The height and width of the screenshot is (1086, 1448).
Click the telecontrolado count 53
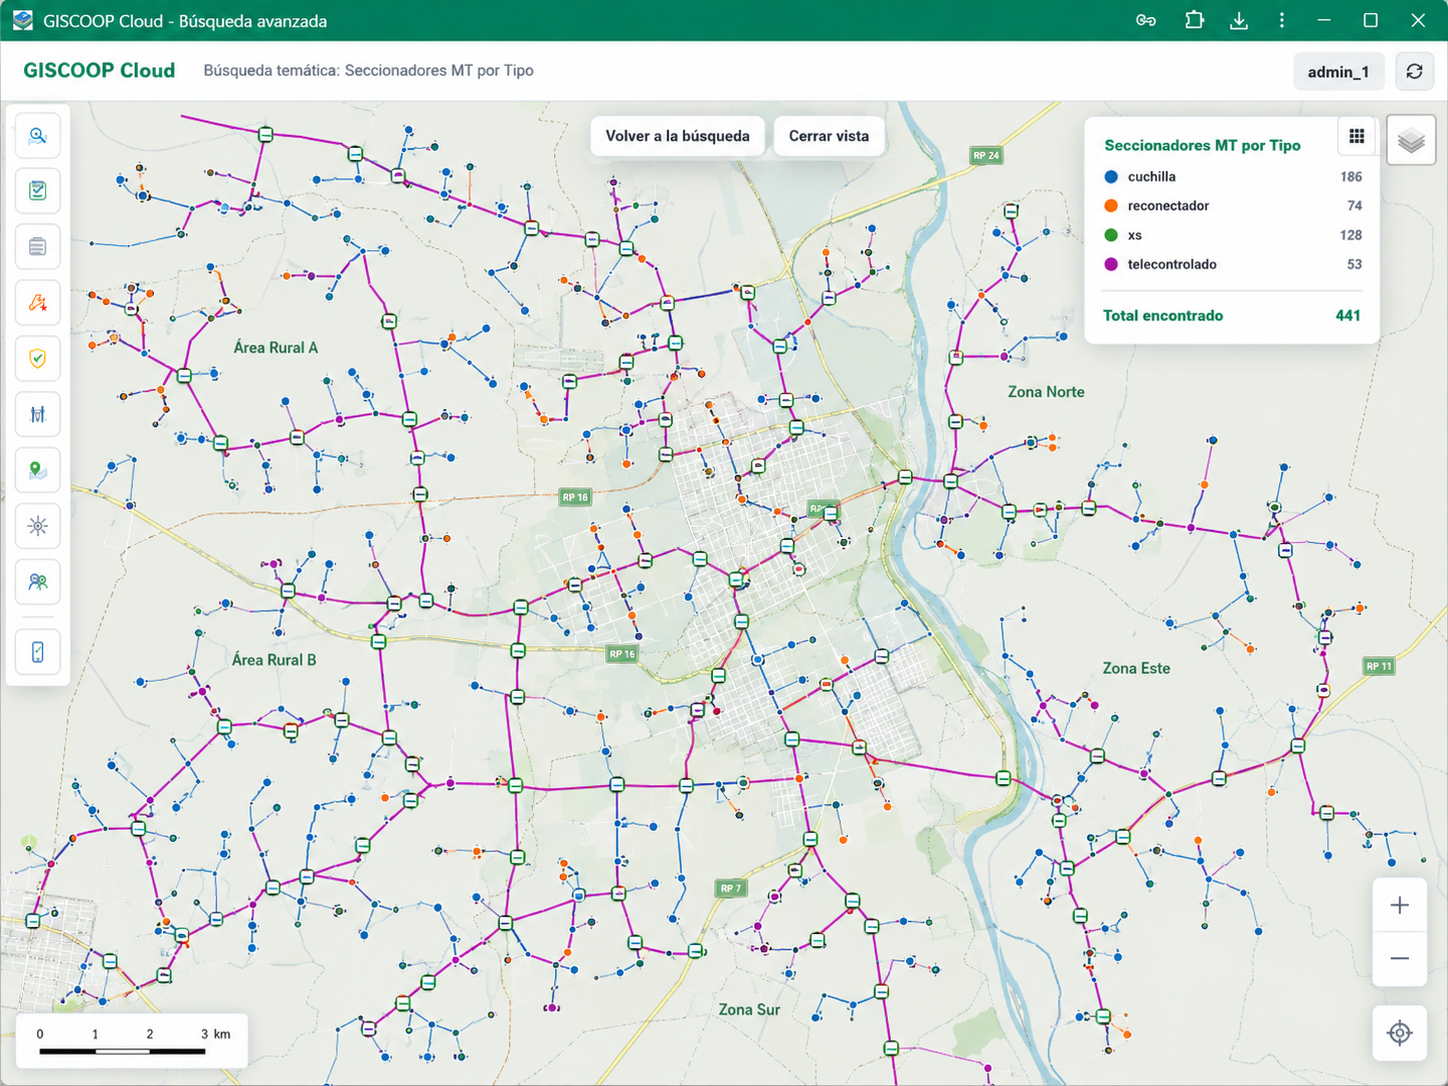click(x=1355, y=264)
